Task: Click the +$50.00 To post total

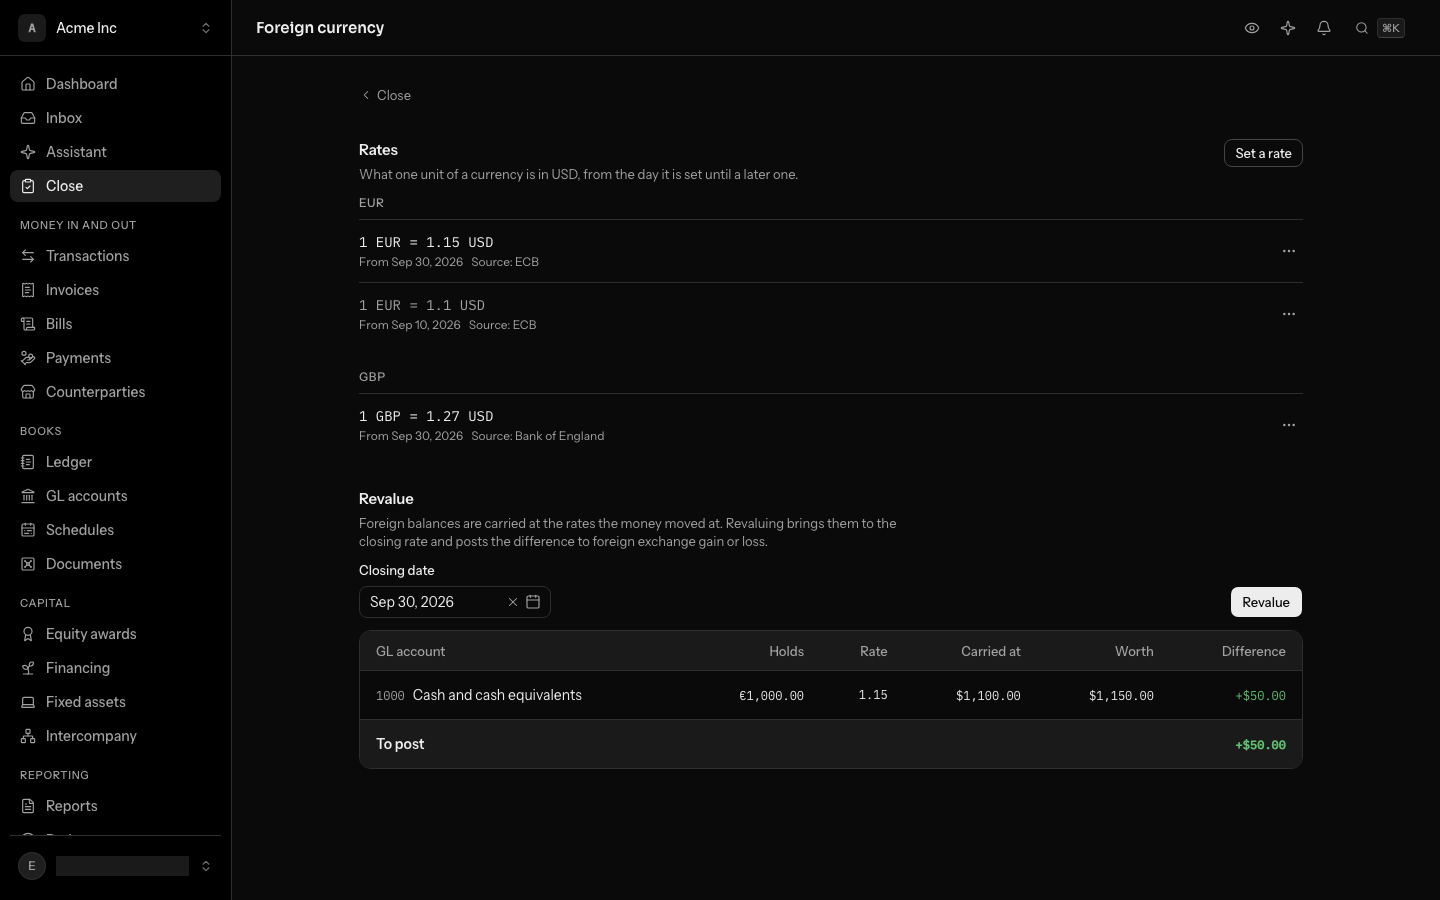Action: [1260, 745]
